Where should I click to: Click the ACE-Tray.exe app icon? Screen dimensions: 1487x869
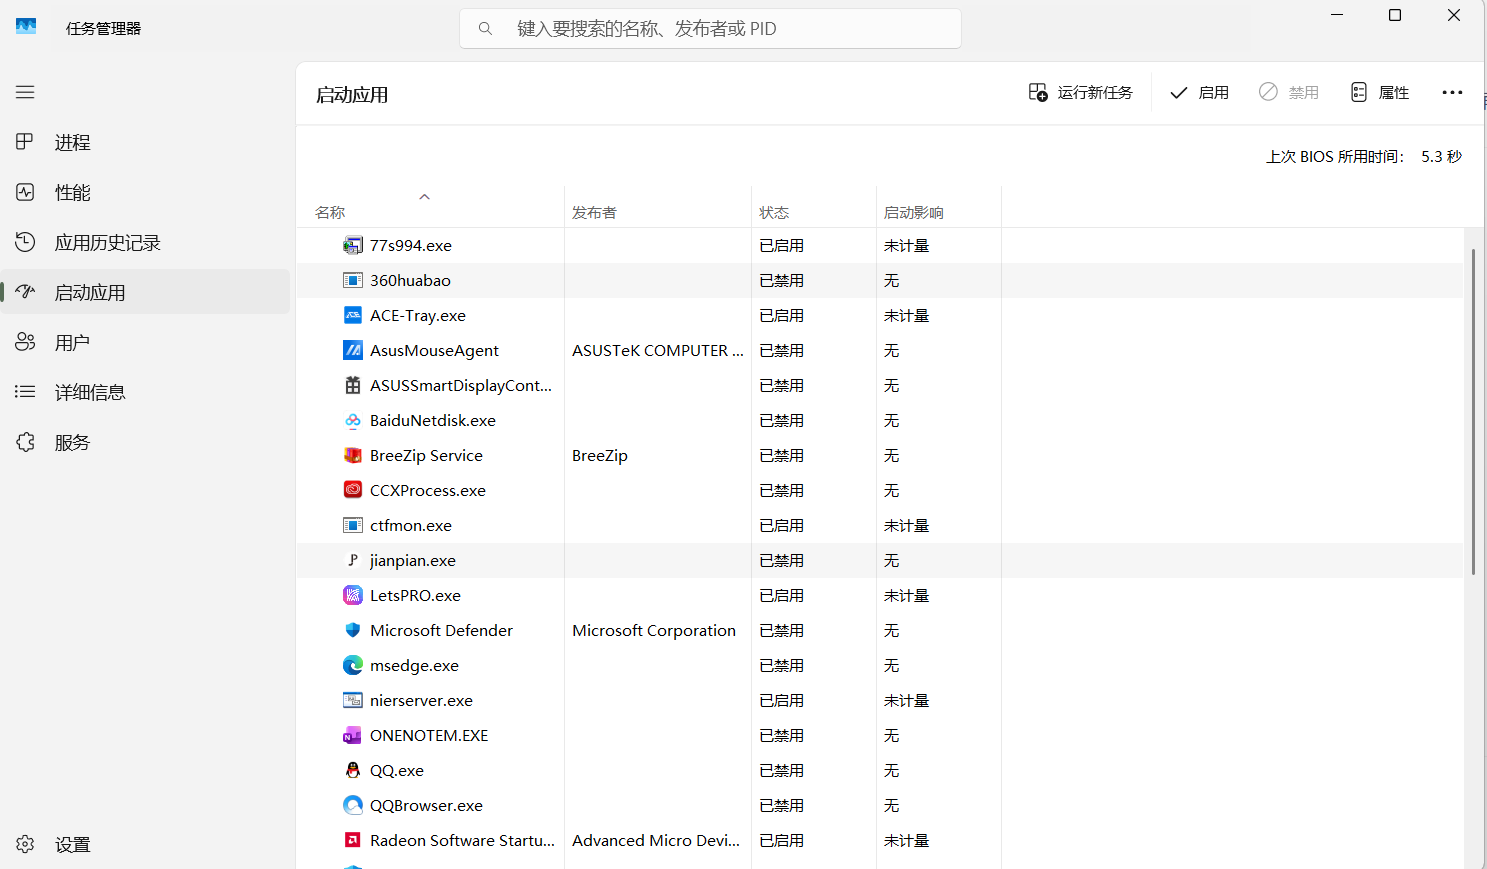tap(353, 315)
